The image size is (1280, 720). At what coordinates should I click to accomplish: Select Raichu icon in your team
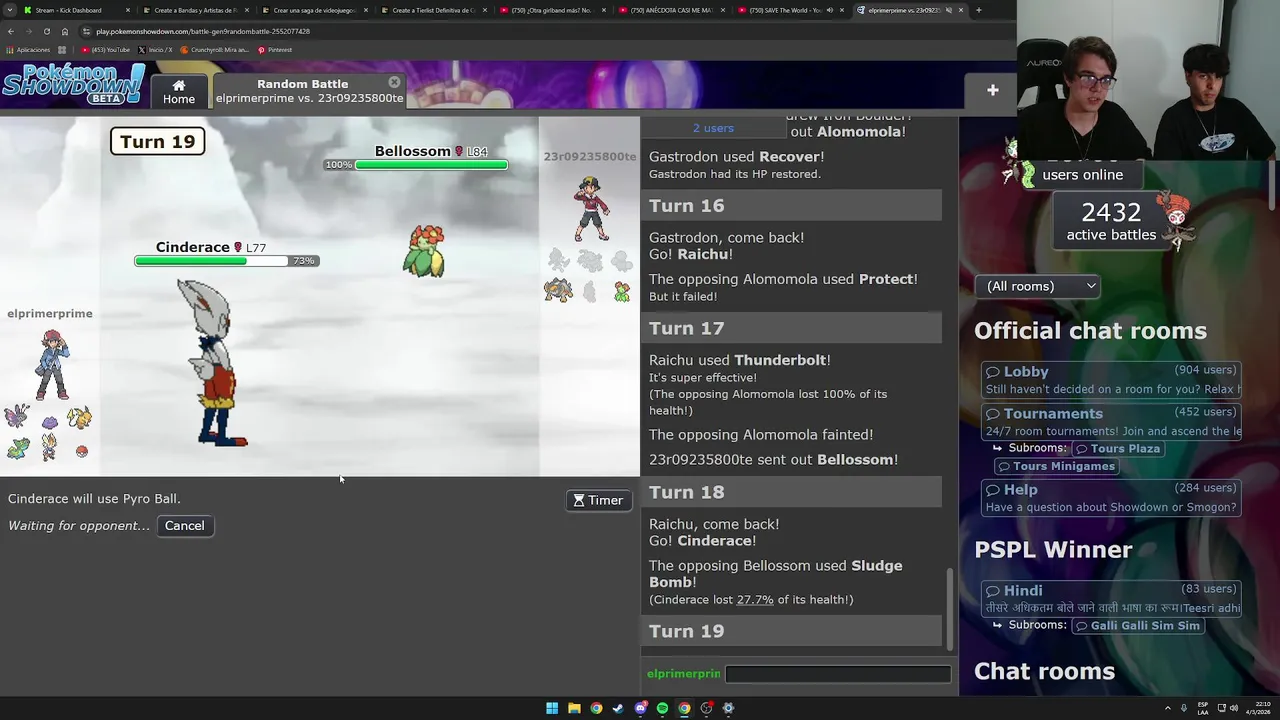tap(79, 418)
